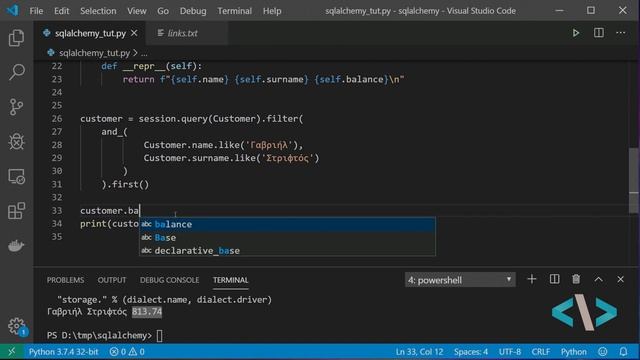The image size is (640, 360).
Task: Place cursor on 'def __repr__(self):' line
Action: click(151, 66)
